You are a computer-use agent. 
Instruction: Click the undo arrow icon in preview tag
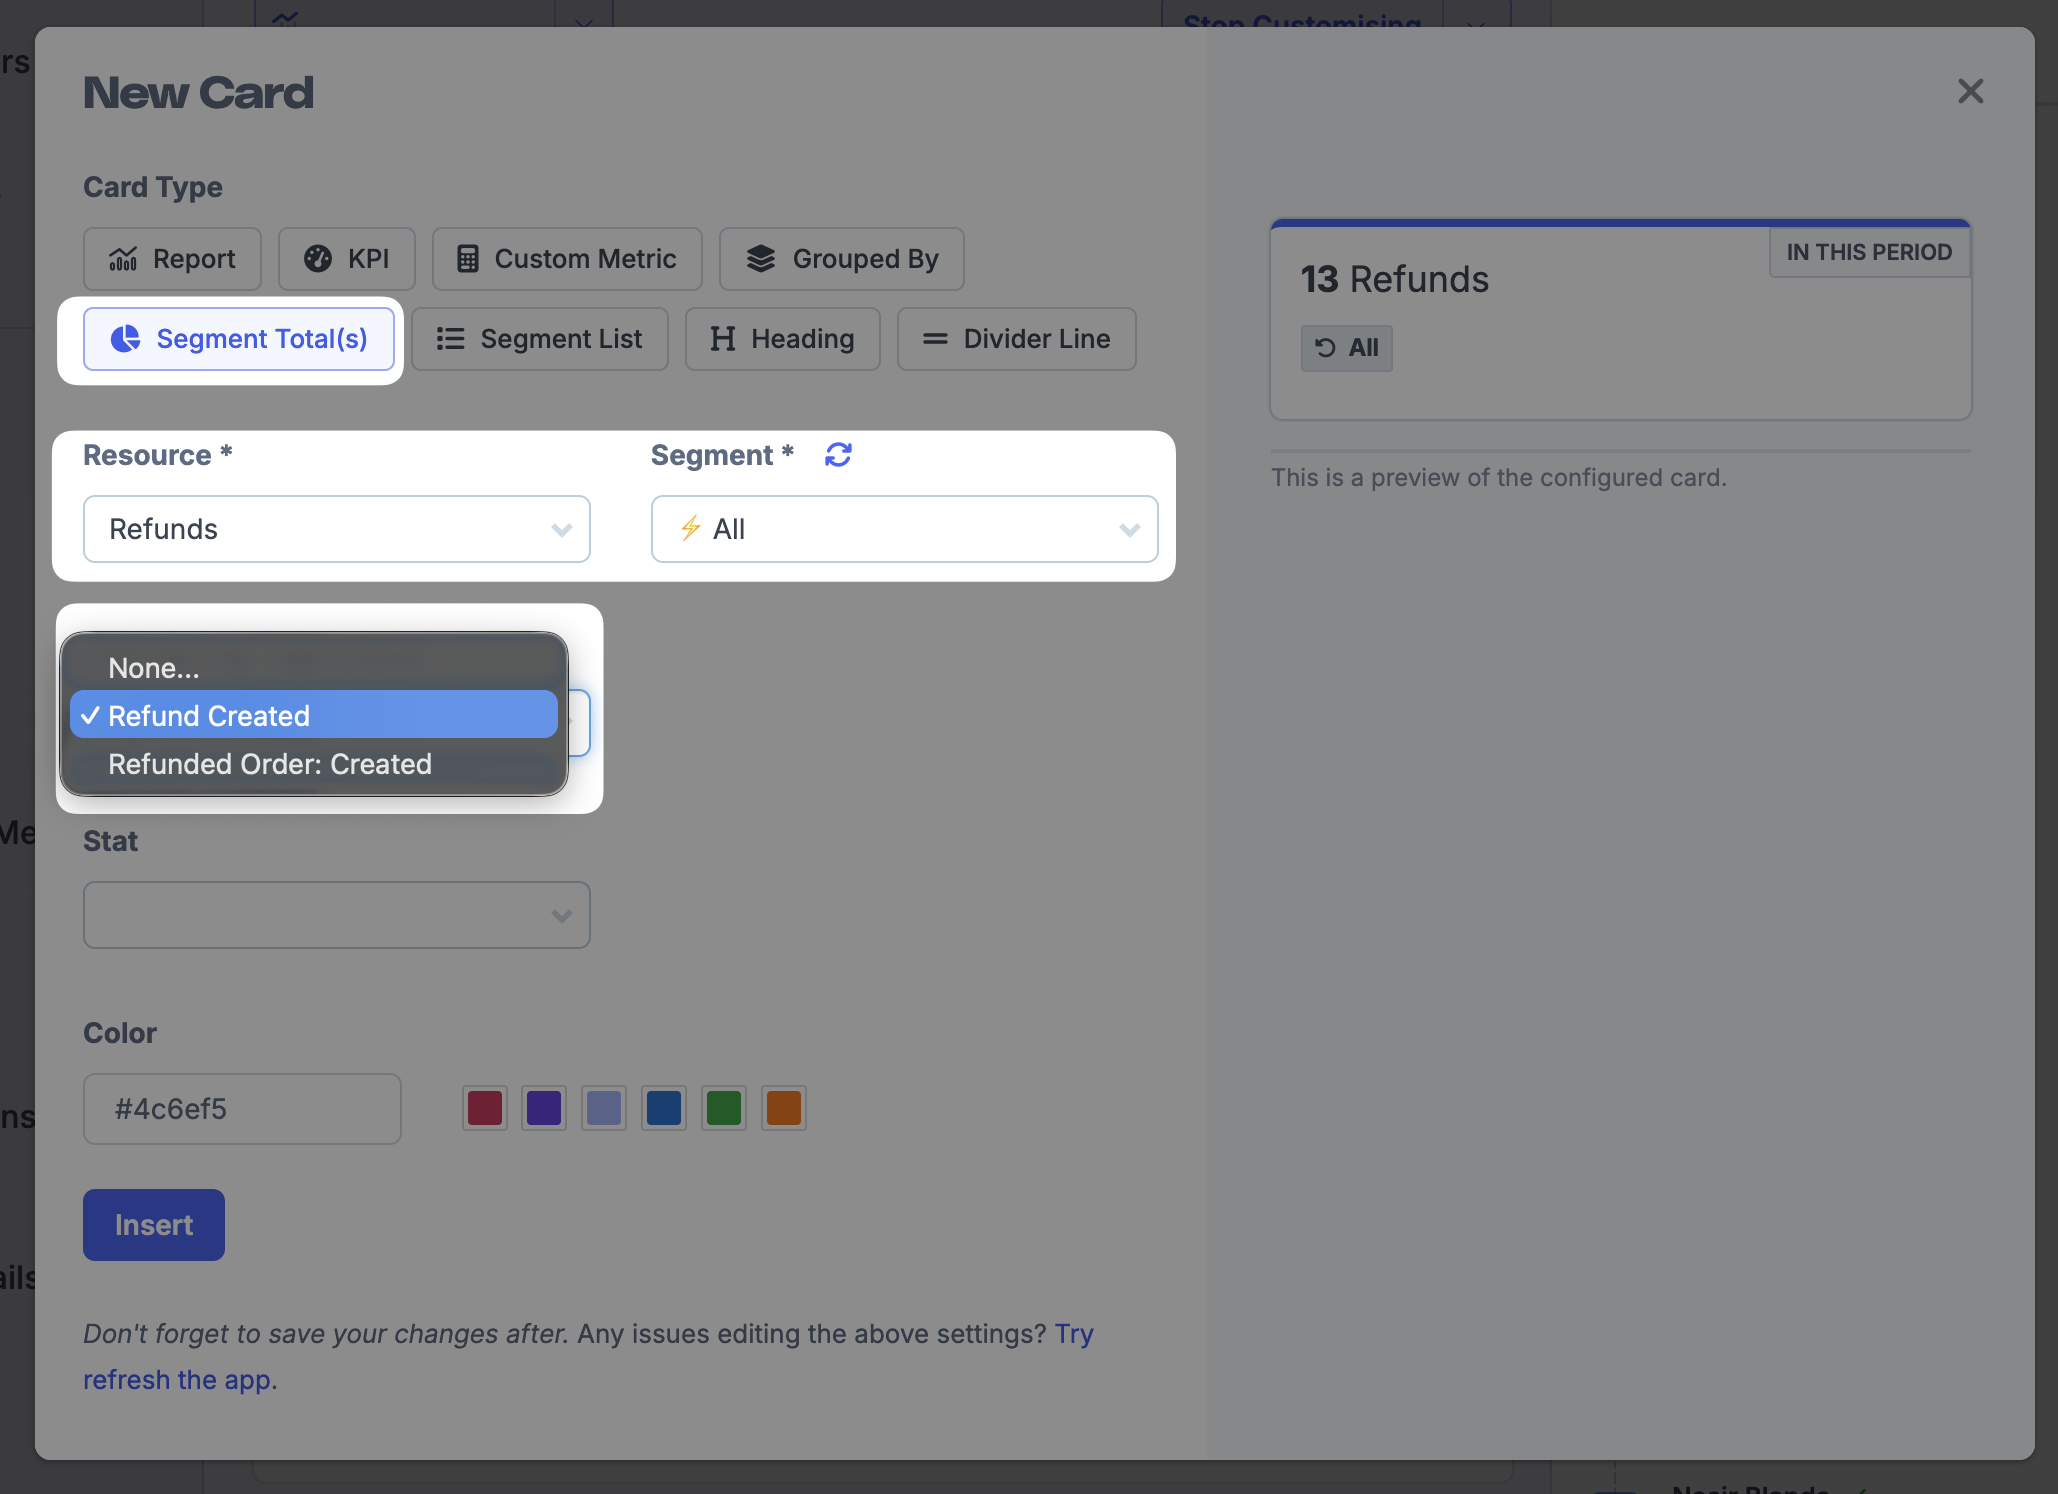1326,348
